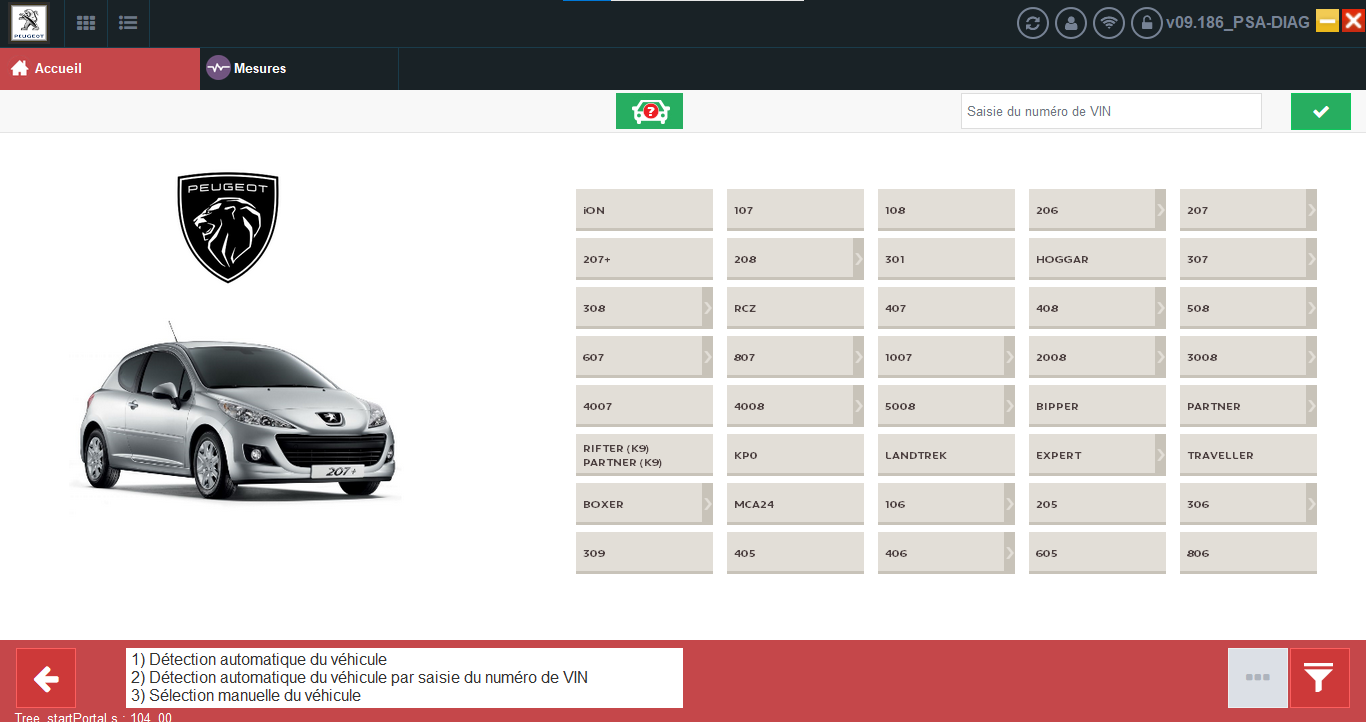
Task: Open the grid view icon
Action: tap(86, 23)
